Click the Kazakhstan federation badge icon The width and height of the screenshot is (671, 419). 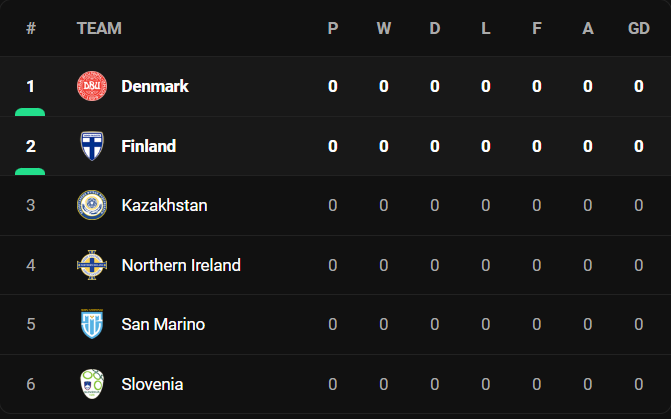point(92,205)
